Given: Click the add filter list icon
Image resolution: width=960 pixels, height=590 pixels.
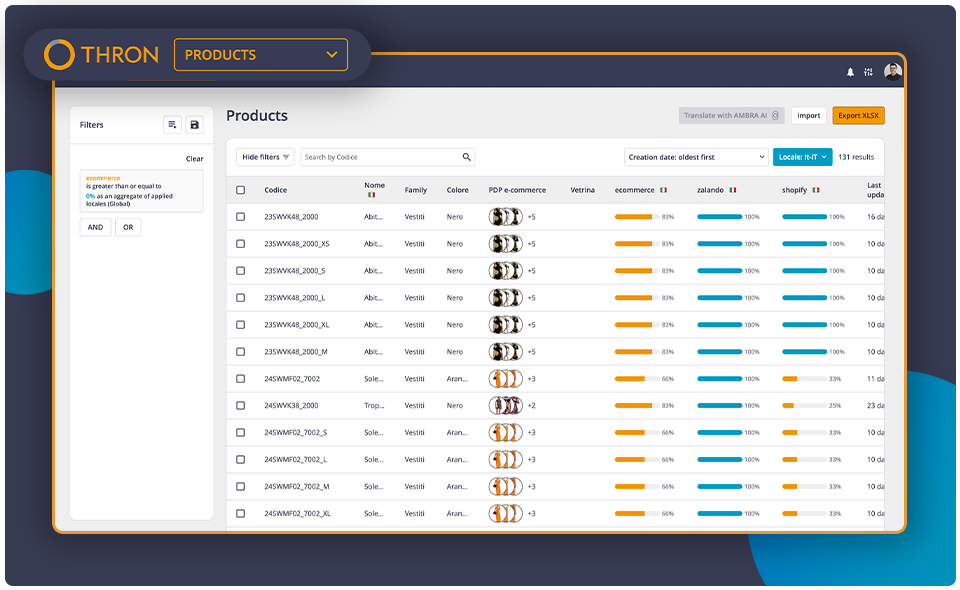Looking at the screenshot, I should click(x=172, y=125).
